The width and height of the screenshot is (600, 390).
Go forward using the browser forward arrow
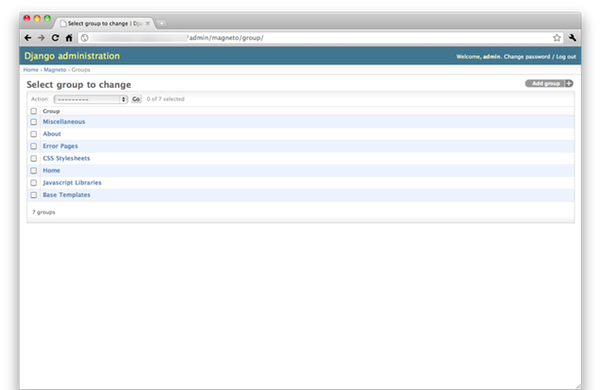[x=41, y=38]
